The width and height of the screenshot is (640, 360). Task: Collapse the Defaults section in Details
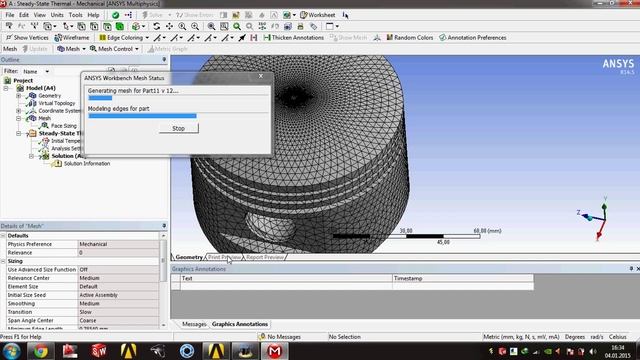click(x=3, y=236)
